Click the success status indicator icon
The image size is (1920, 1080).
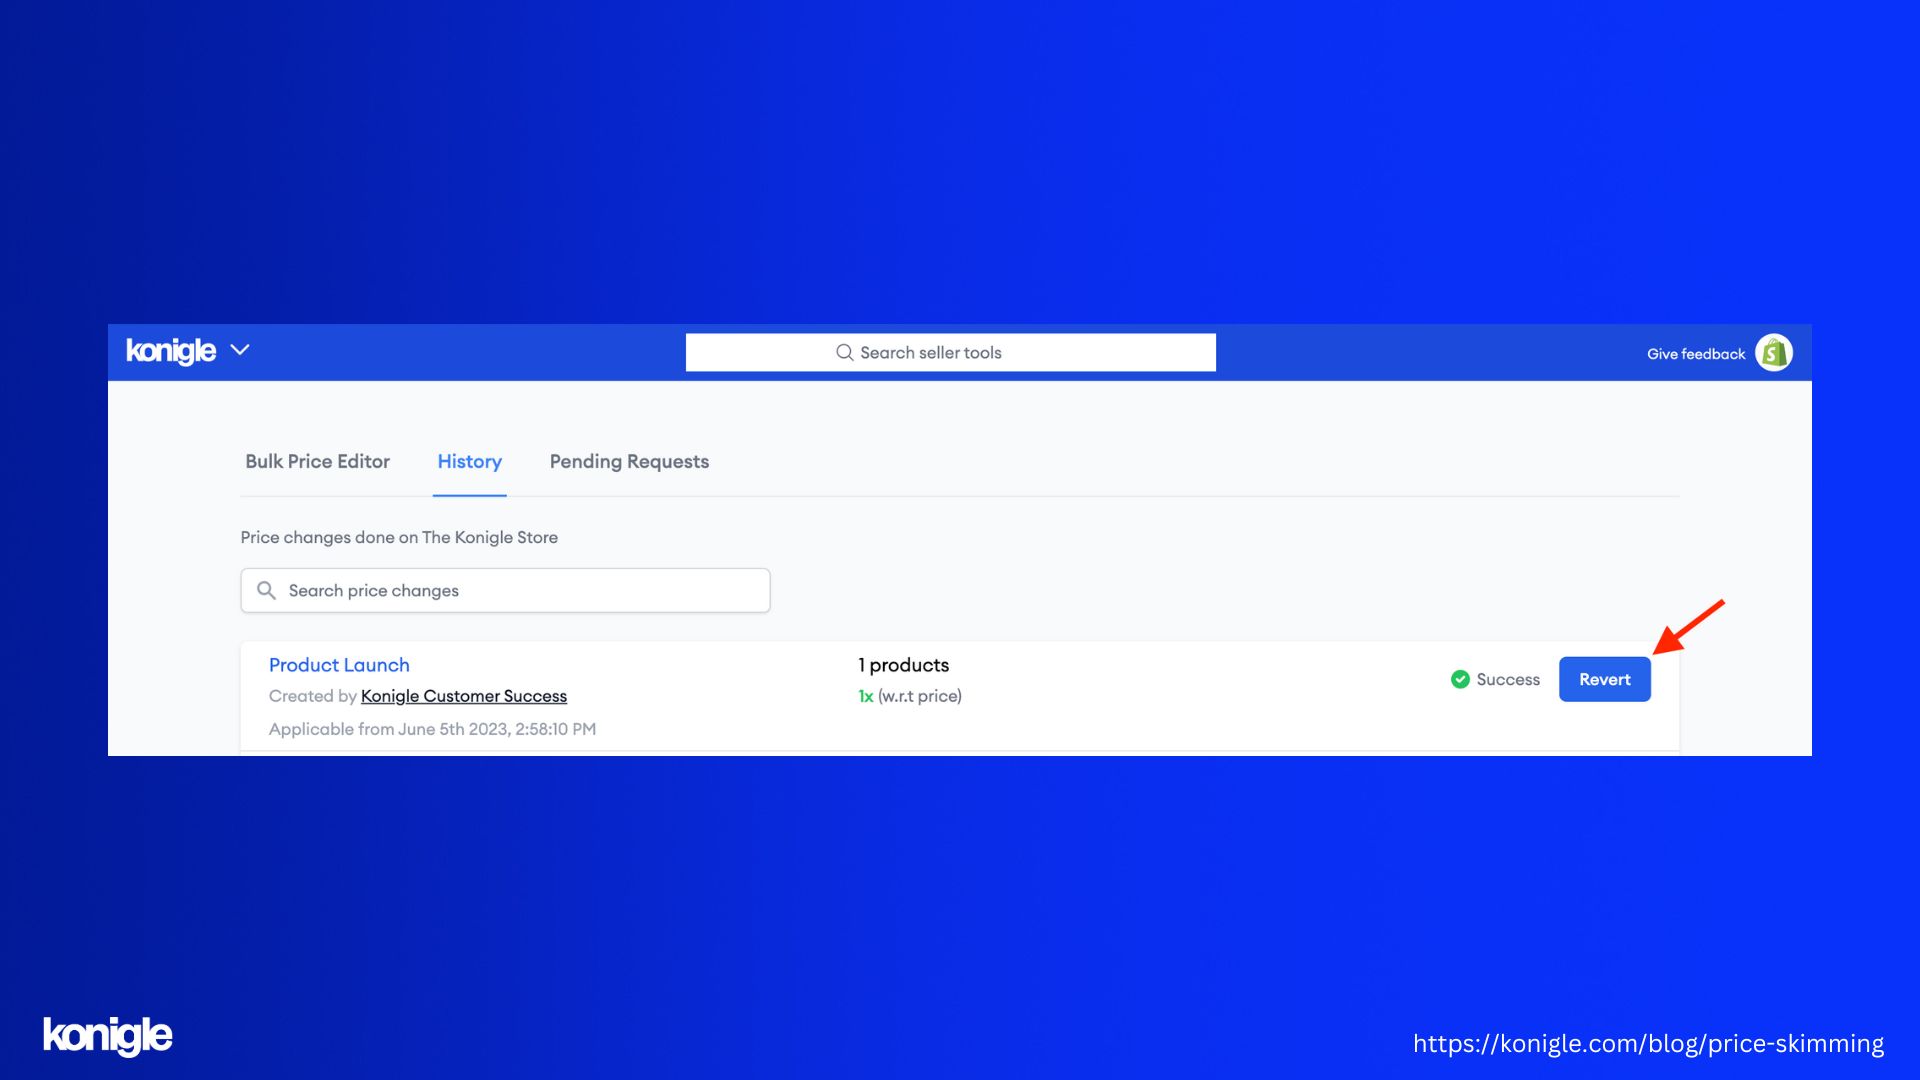pos(1458,678)
